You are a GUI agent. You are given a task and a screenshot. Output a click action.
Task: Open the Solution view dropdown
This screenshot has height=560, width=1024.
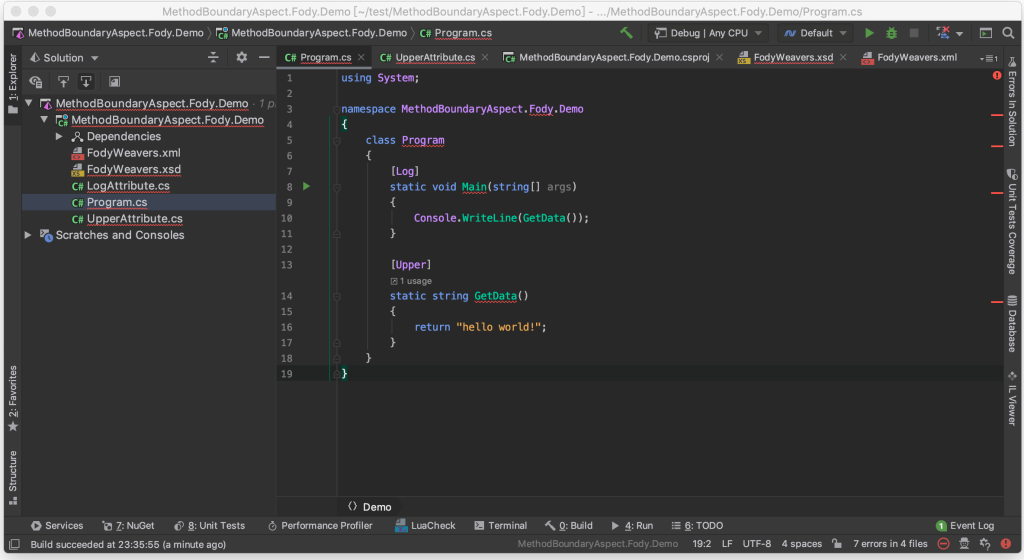[x=64, y=57]
